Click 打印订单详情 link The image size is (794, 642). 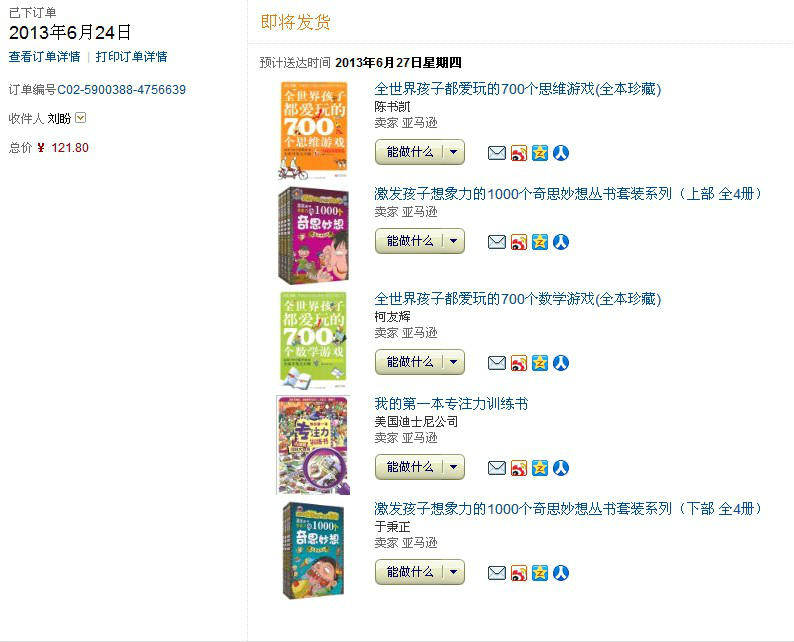pos(131,57)
